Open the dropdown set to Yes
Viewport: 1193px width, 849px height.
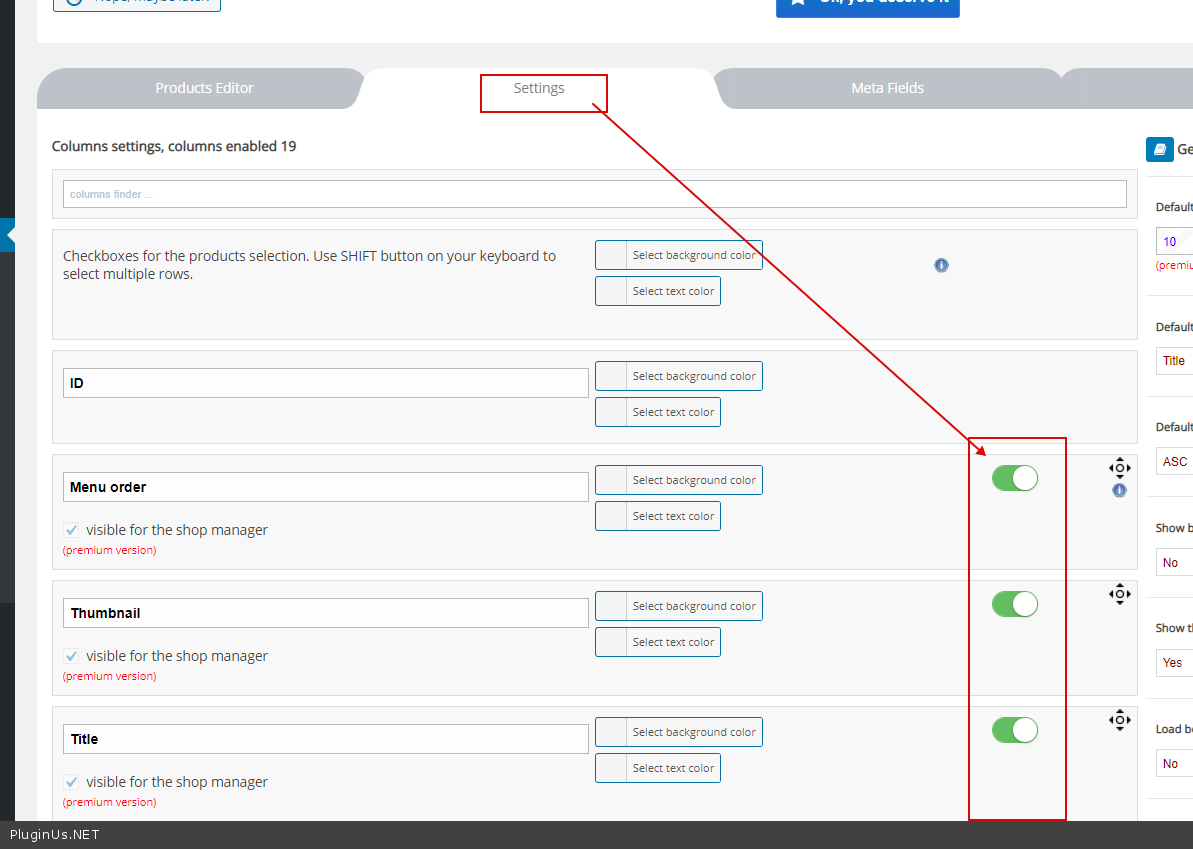[1175, 662]
